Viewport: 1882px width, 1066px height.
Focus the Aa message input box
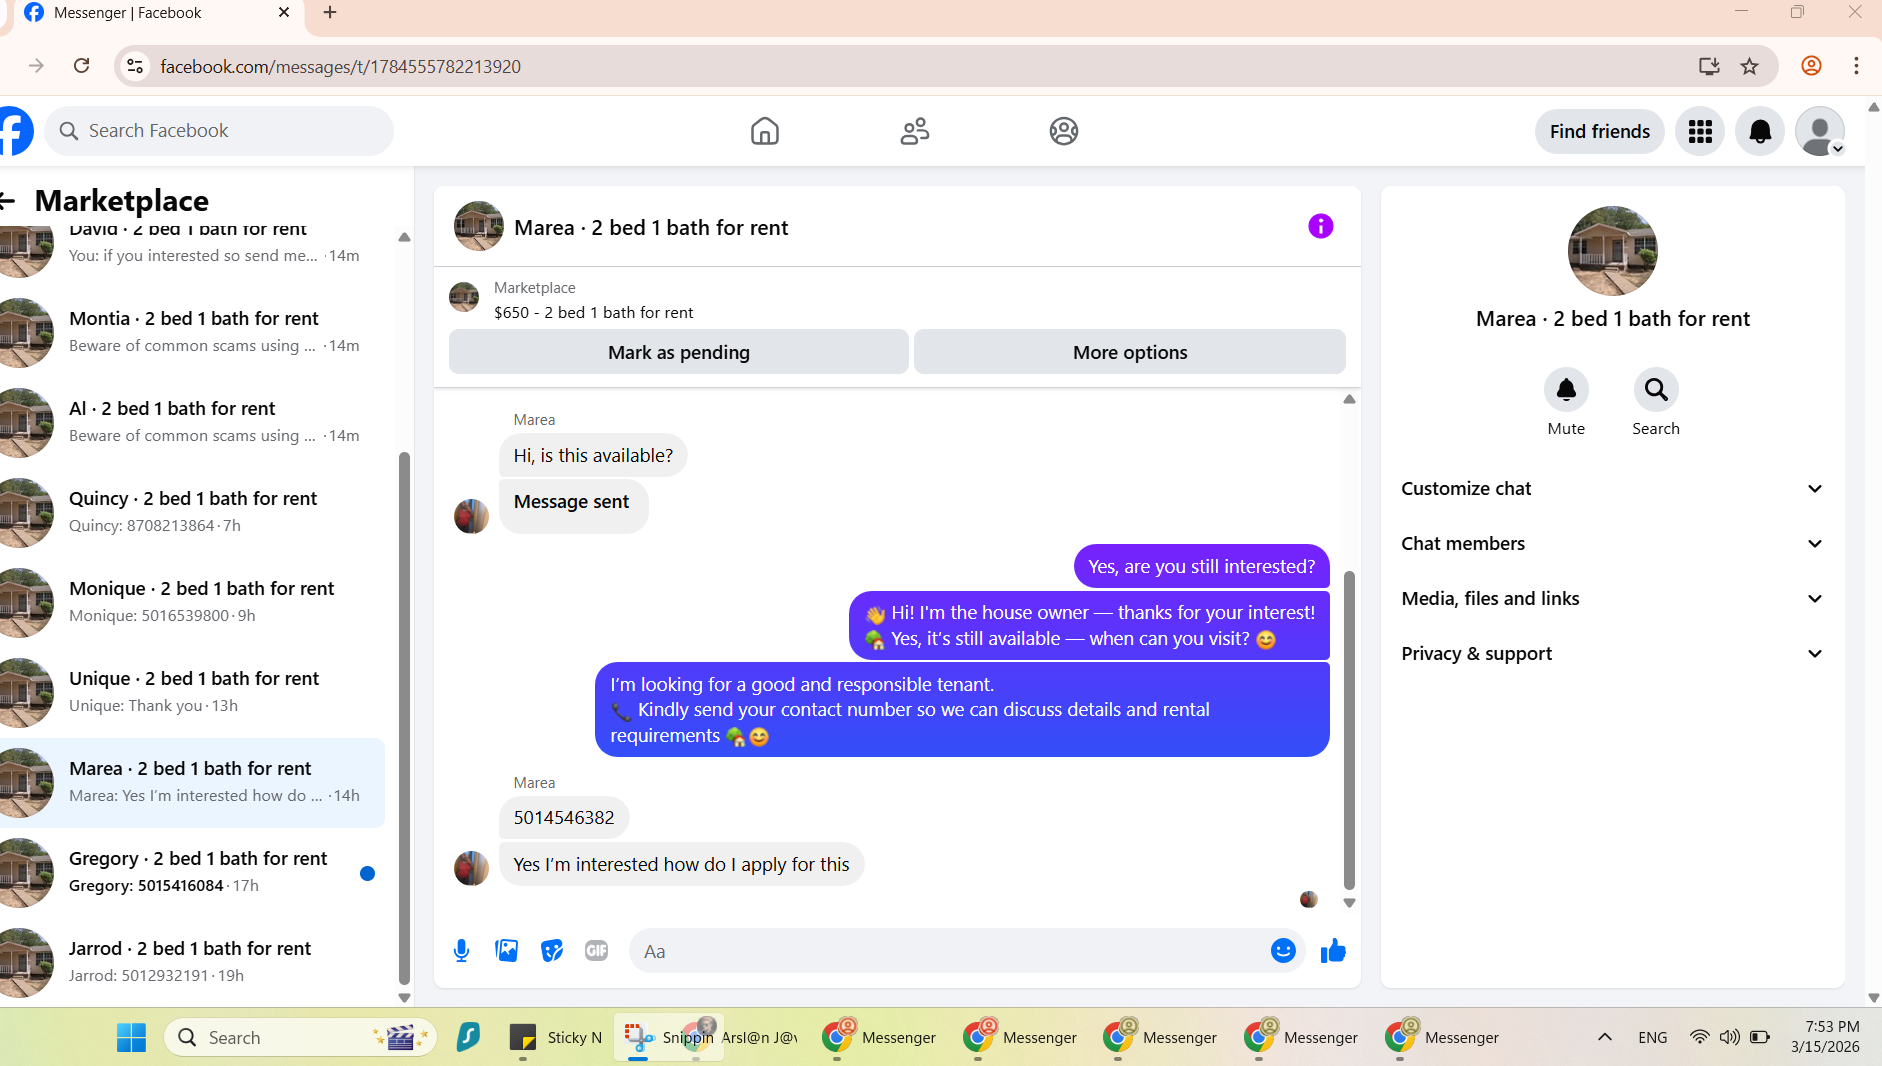pyautogui.click(x=950, y=951)
